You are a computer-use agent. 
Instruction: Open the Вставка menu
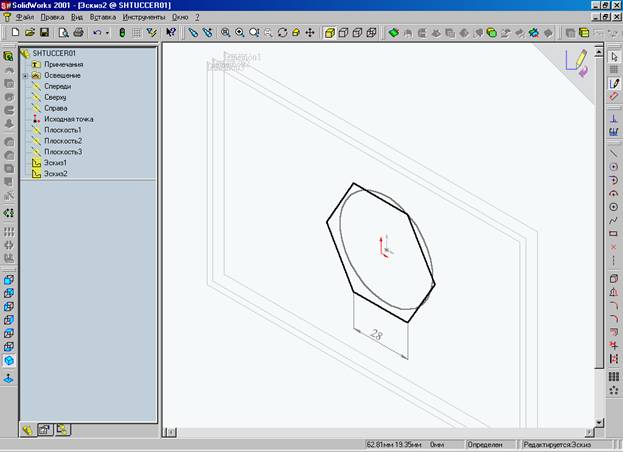point(102,18)
